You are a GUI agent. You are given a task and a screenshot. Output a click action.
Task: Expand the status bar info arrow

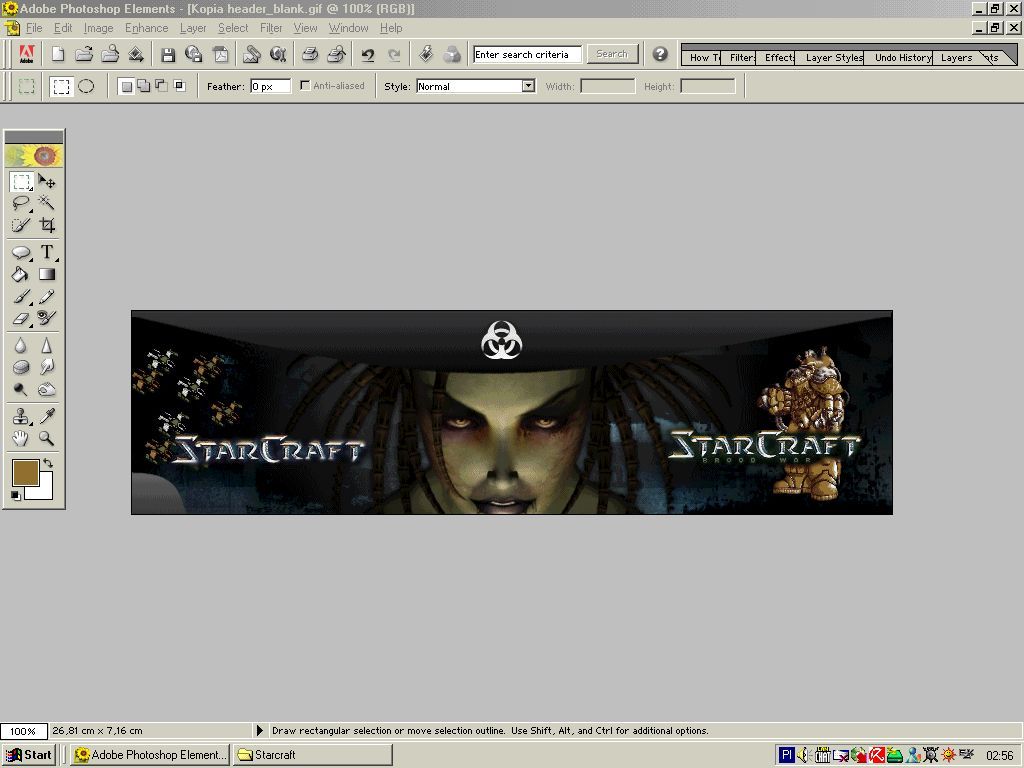click(261, 731)
